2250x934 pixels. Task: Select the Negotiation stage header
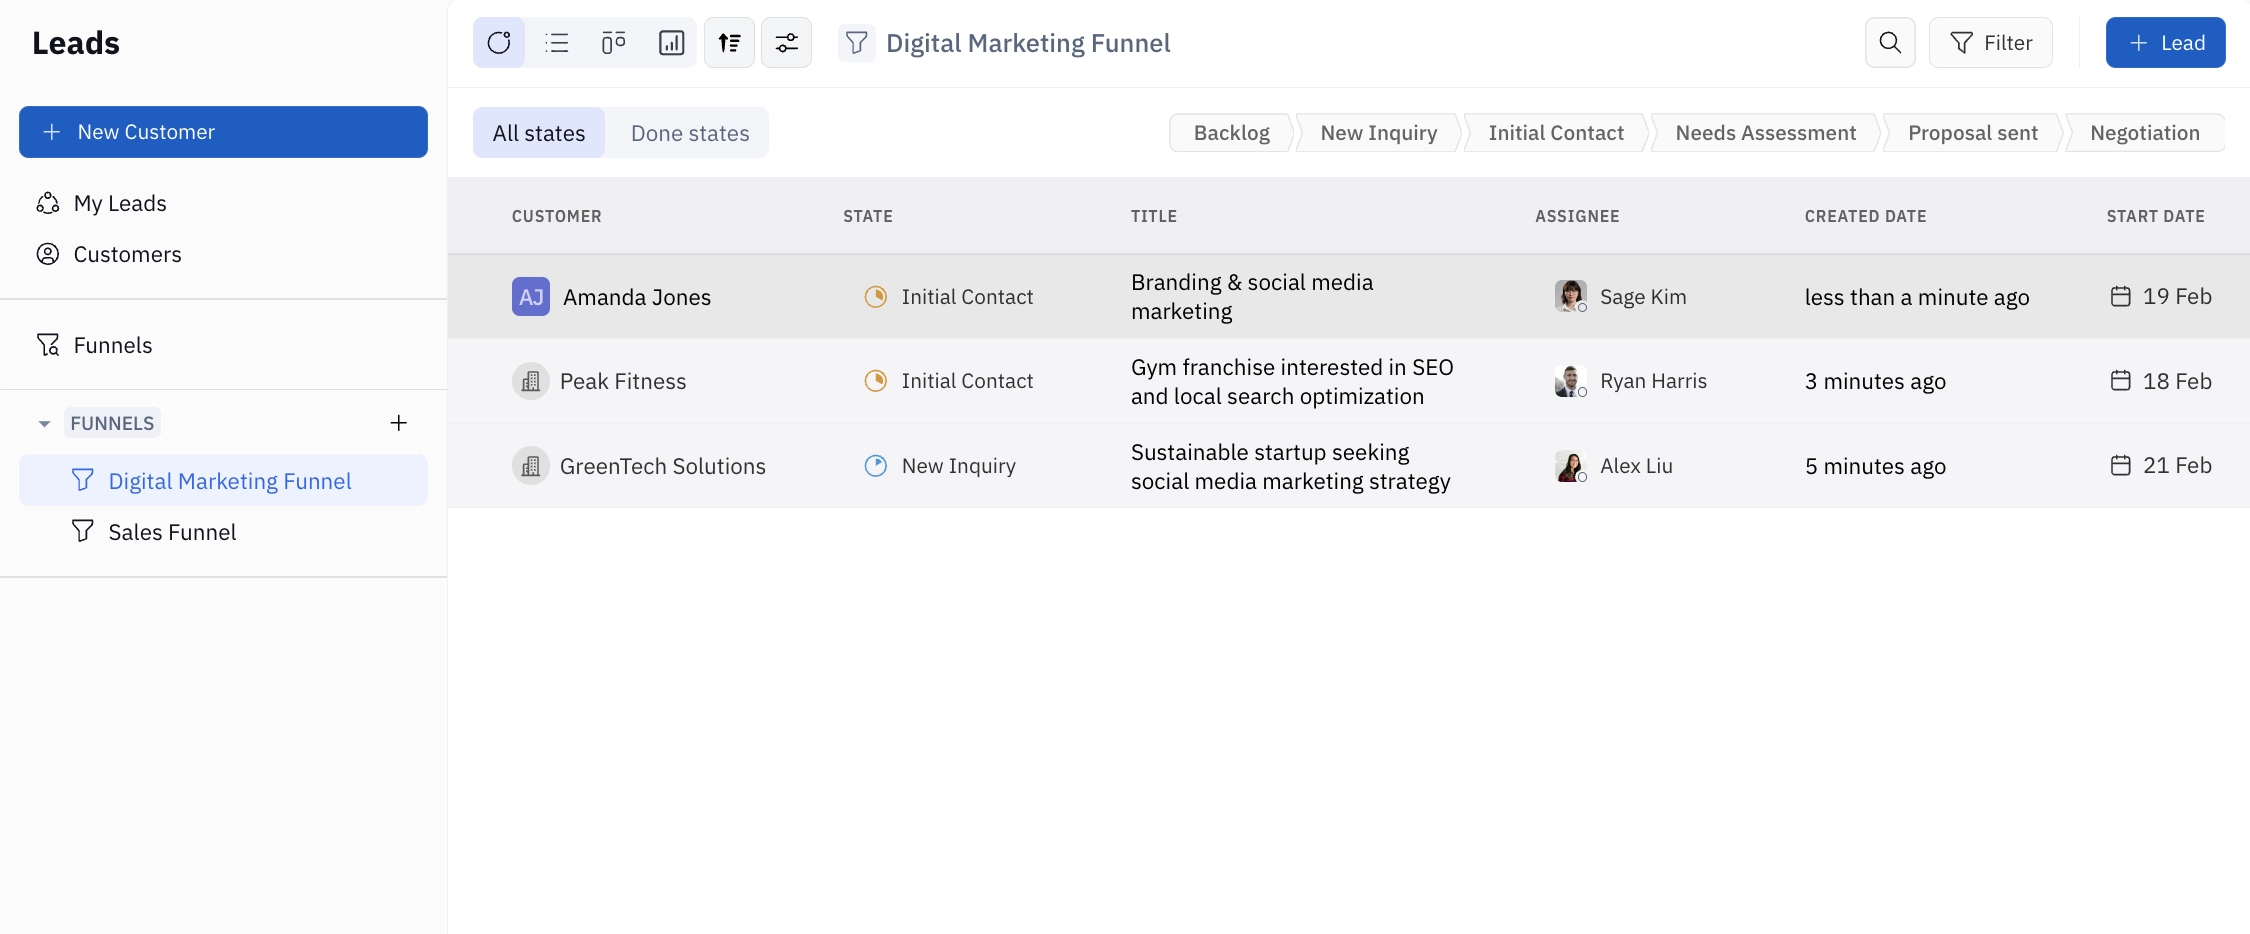[2144, 132]
